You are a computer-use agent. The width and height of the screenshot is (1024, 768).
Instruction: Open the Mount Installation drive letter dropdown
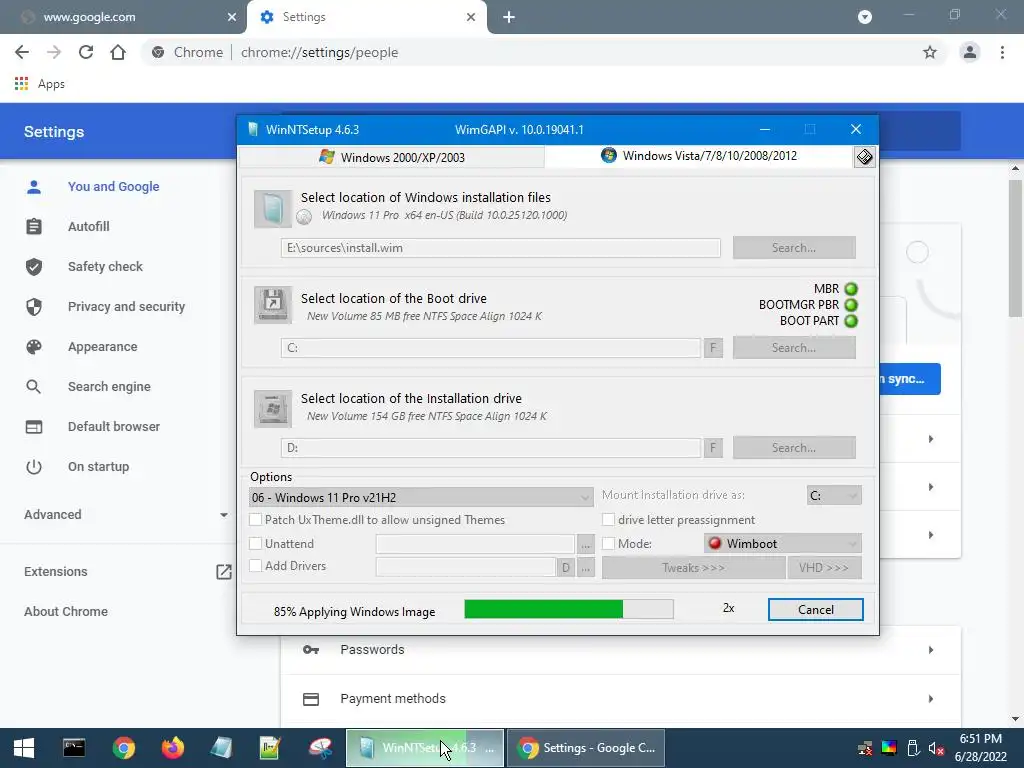point(834,496)
